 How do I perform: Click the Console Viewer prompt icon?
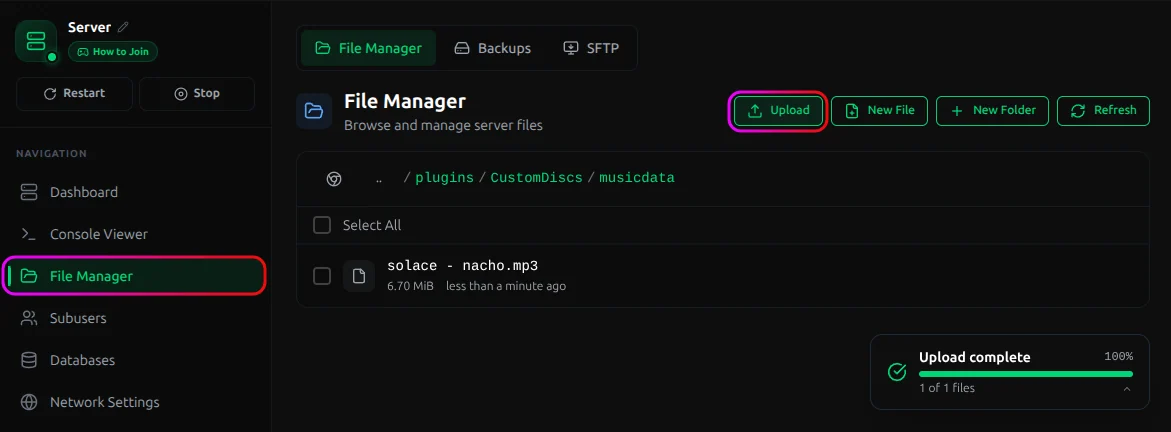[29, 234]
